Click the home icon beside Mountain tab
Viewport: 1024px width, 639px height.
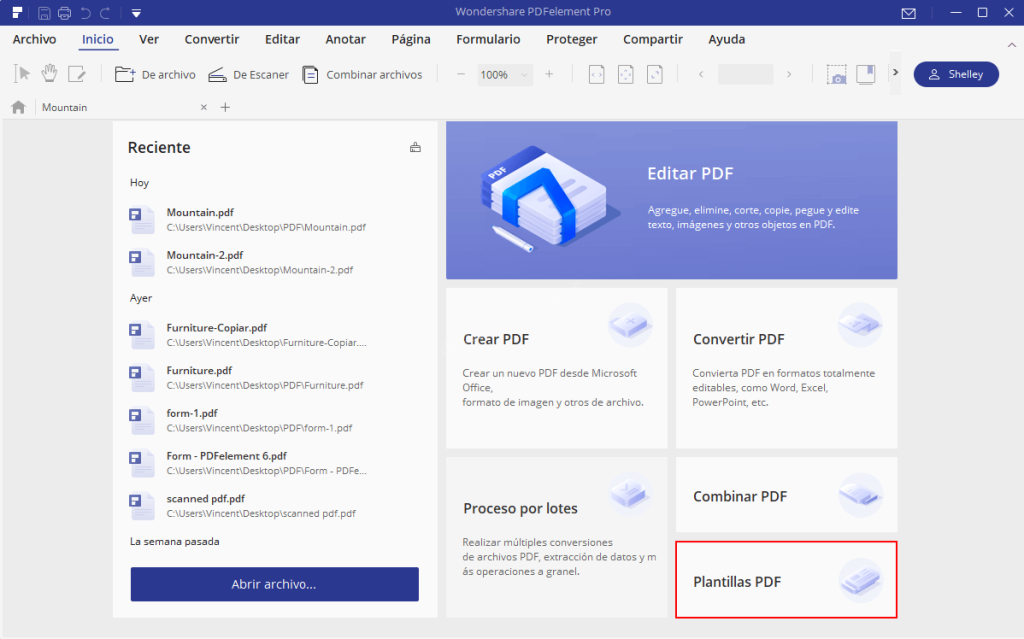point(18,107)
